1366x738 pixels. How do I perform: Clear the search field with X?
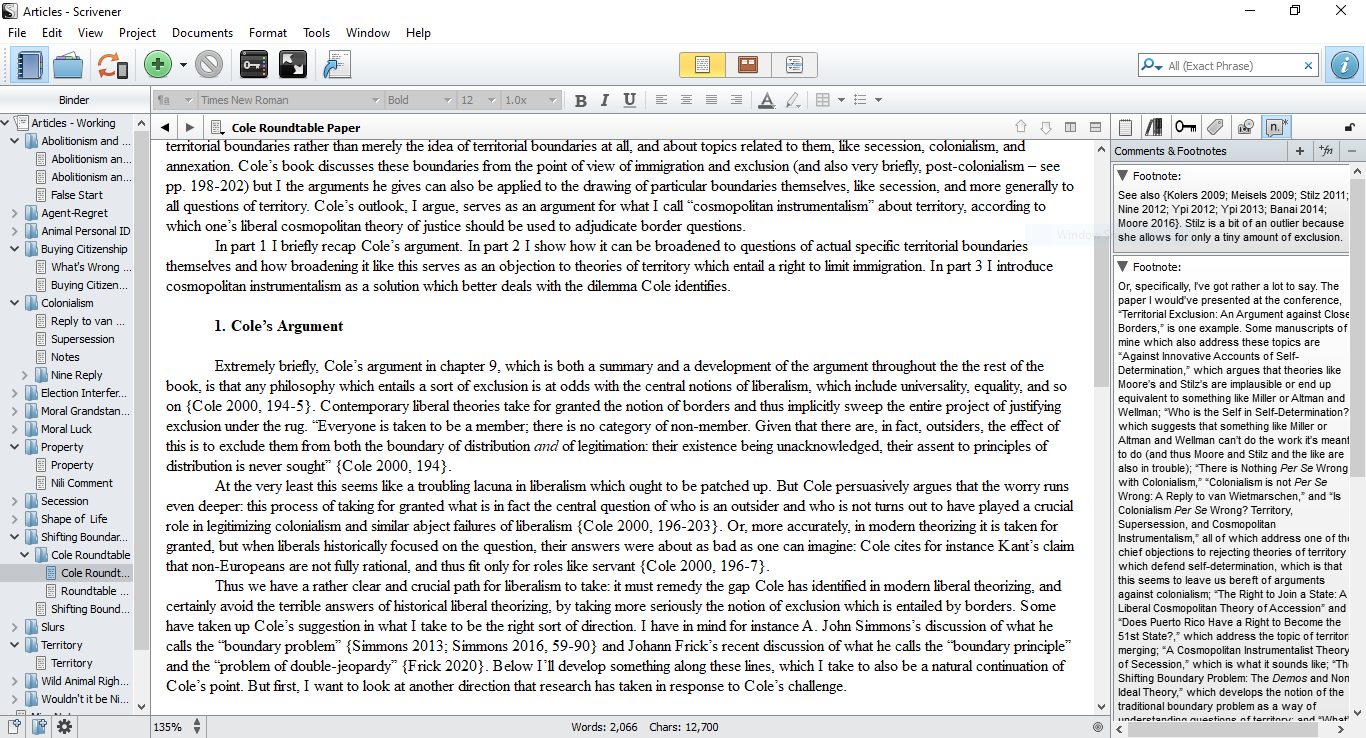point(1308,66)
